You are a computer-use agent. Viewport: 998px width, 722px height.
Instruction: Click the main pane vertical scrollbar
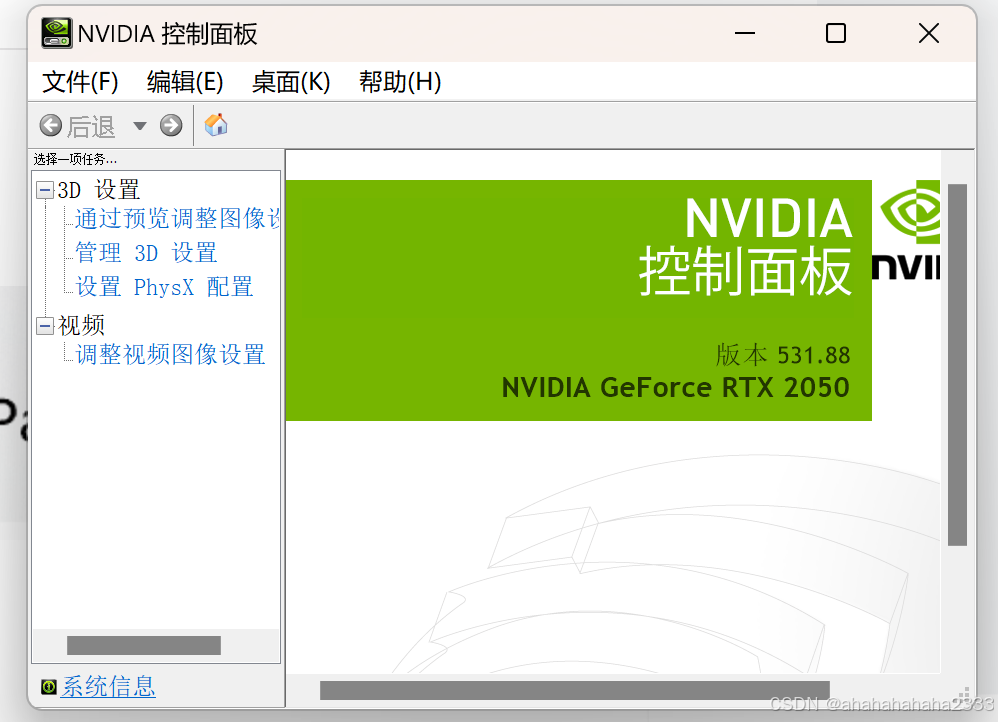957,365
